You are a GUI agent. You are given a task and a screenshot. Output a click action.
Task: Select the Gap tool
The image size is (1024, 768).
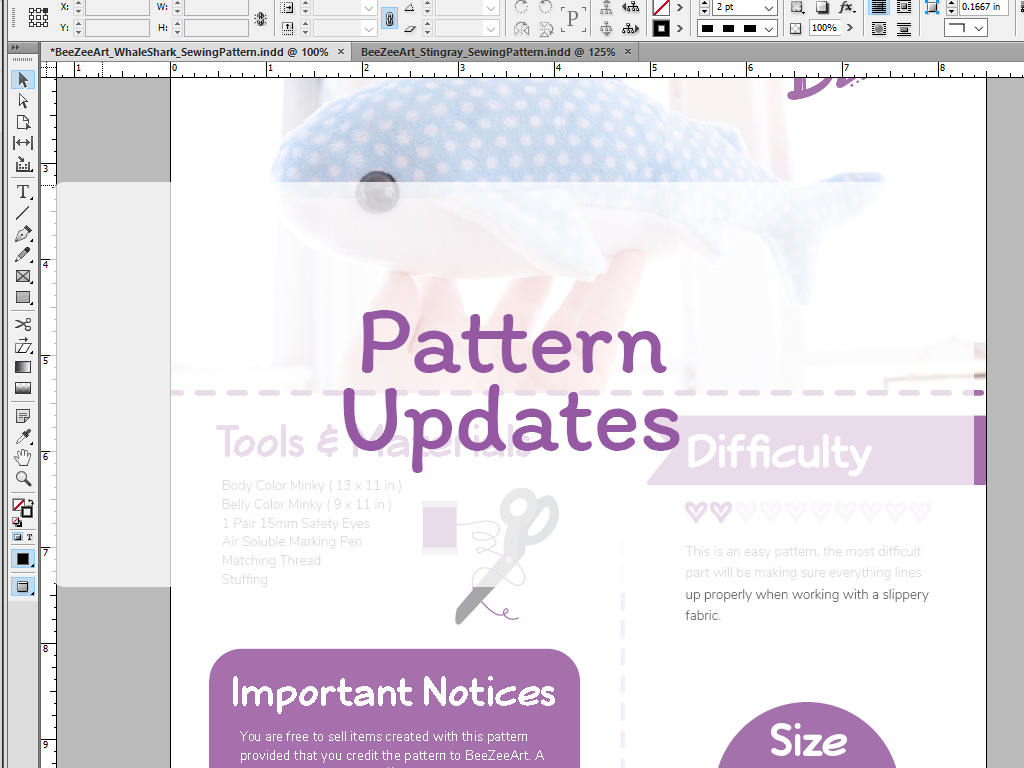pyautogui.click(x=23, y=143)
